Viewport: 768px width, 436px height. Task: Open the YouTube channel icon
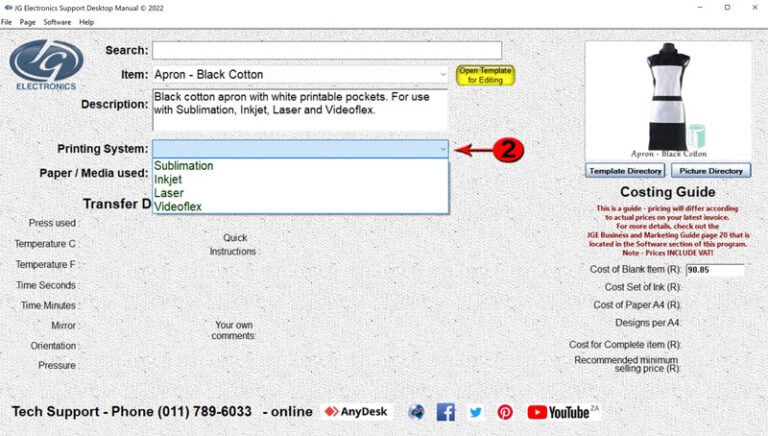562,412
